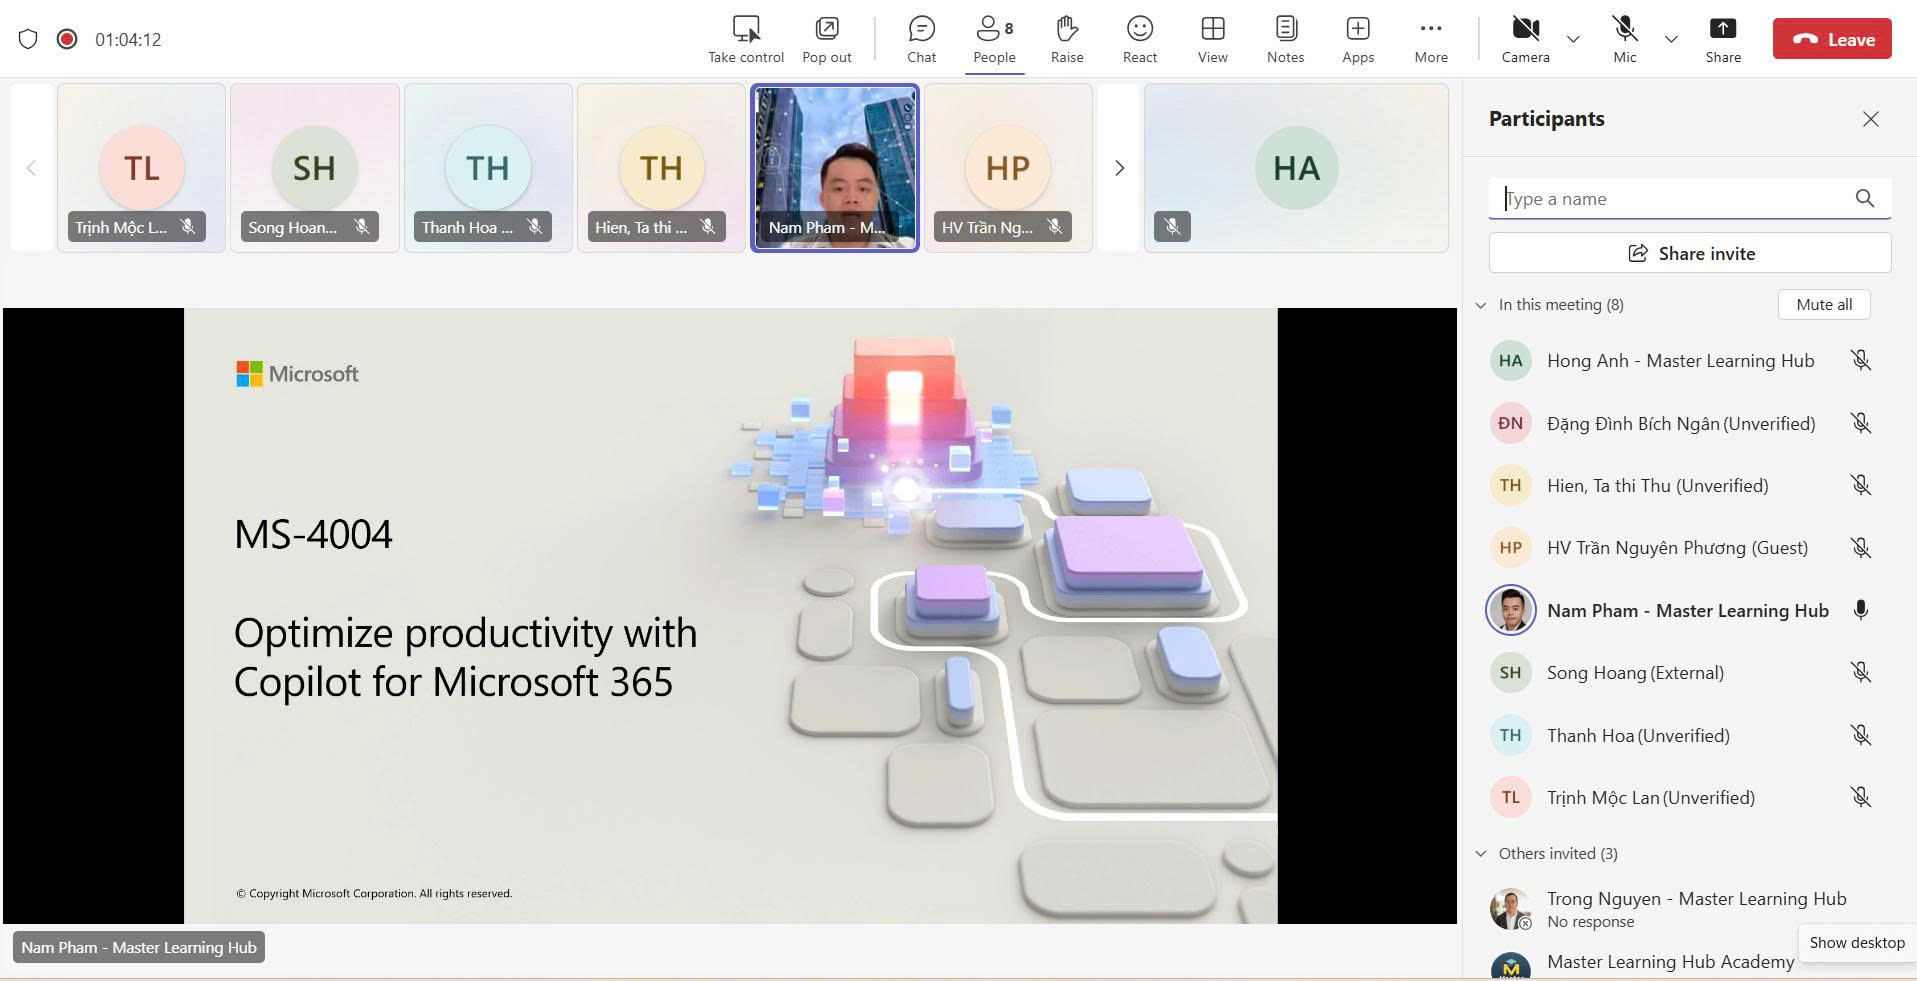Click the Mute all button
Image resolution: width=1917 pixels, height=981 pixels.
pos(1824,305)
